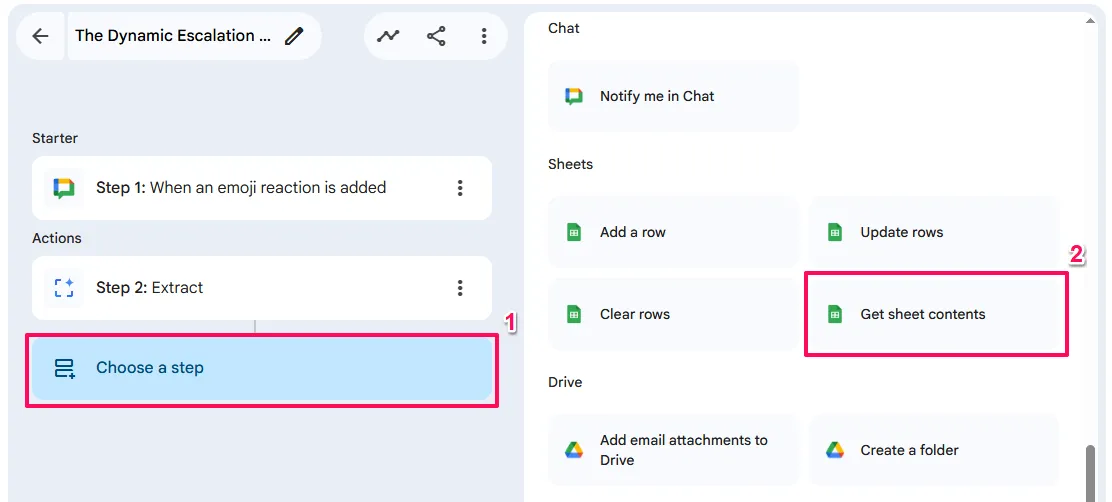Open the top toolbar three-dot menu
1112x502 pixels.
pos(484,36)
